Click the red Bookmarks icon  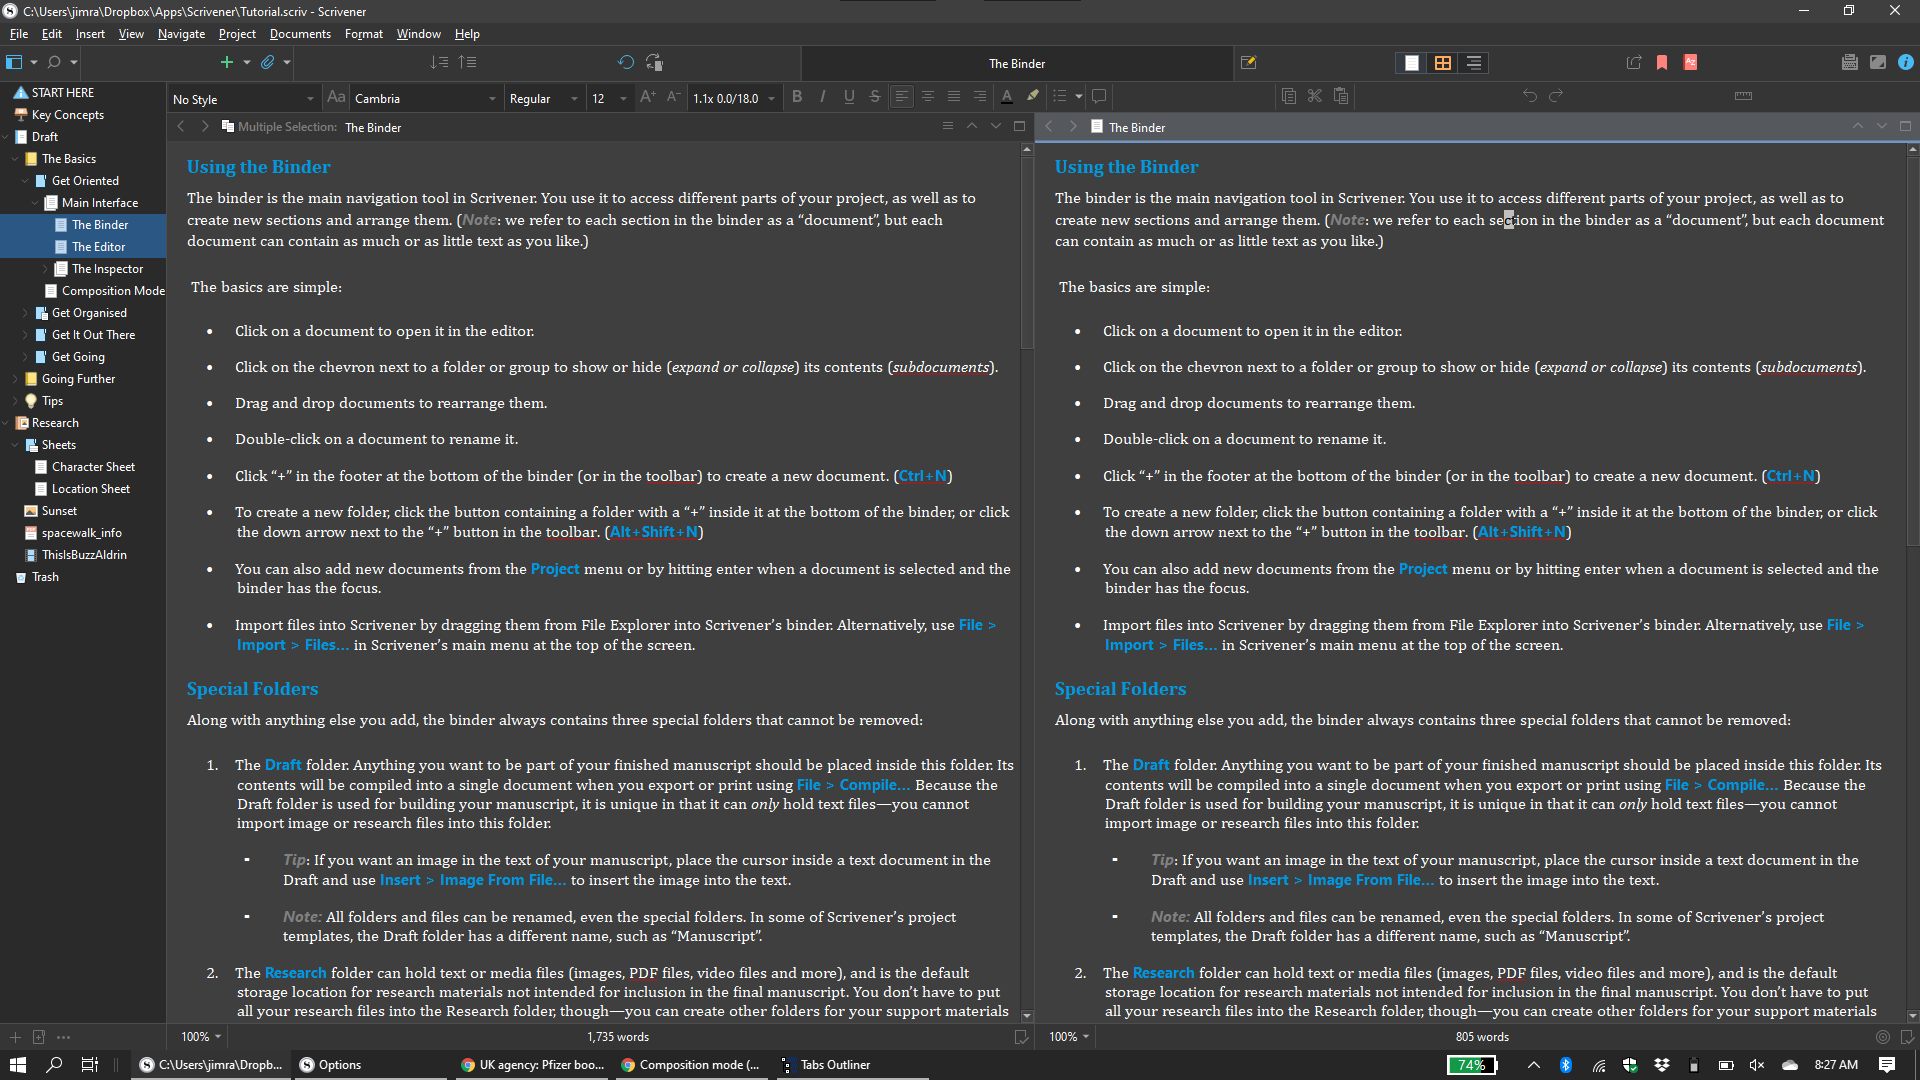(x=1662, y=62)
